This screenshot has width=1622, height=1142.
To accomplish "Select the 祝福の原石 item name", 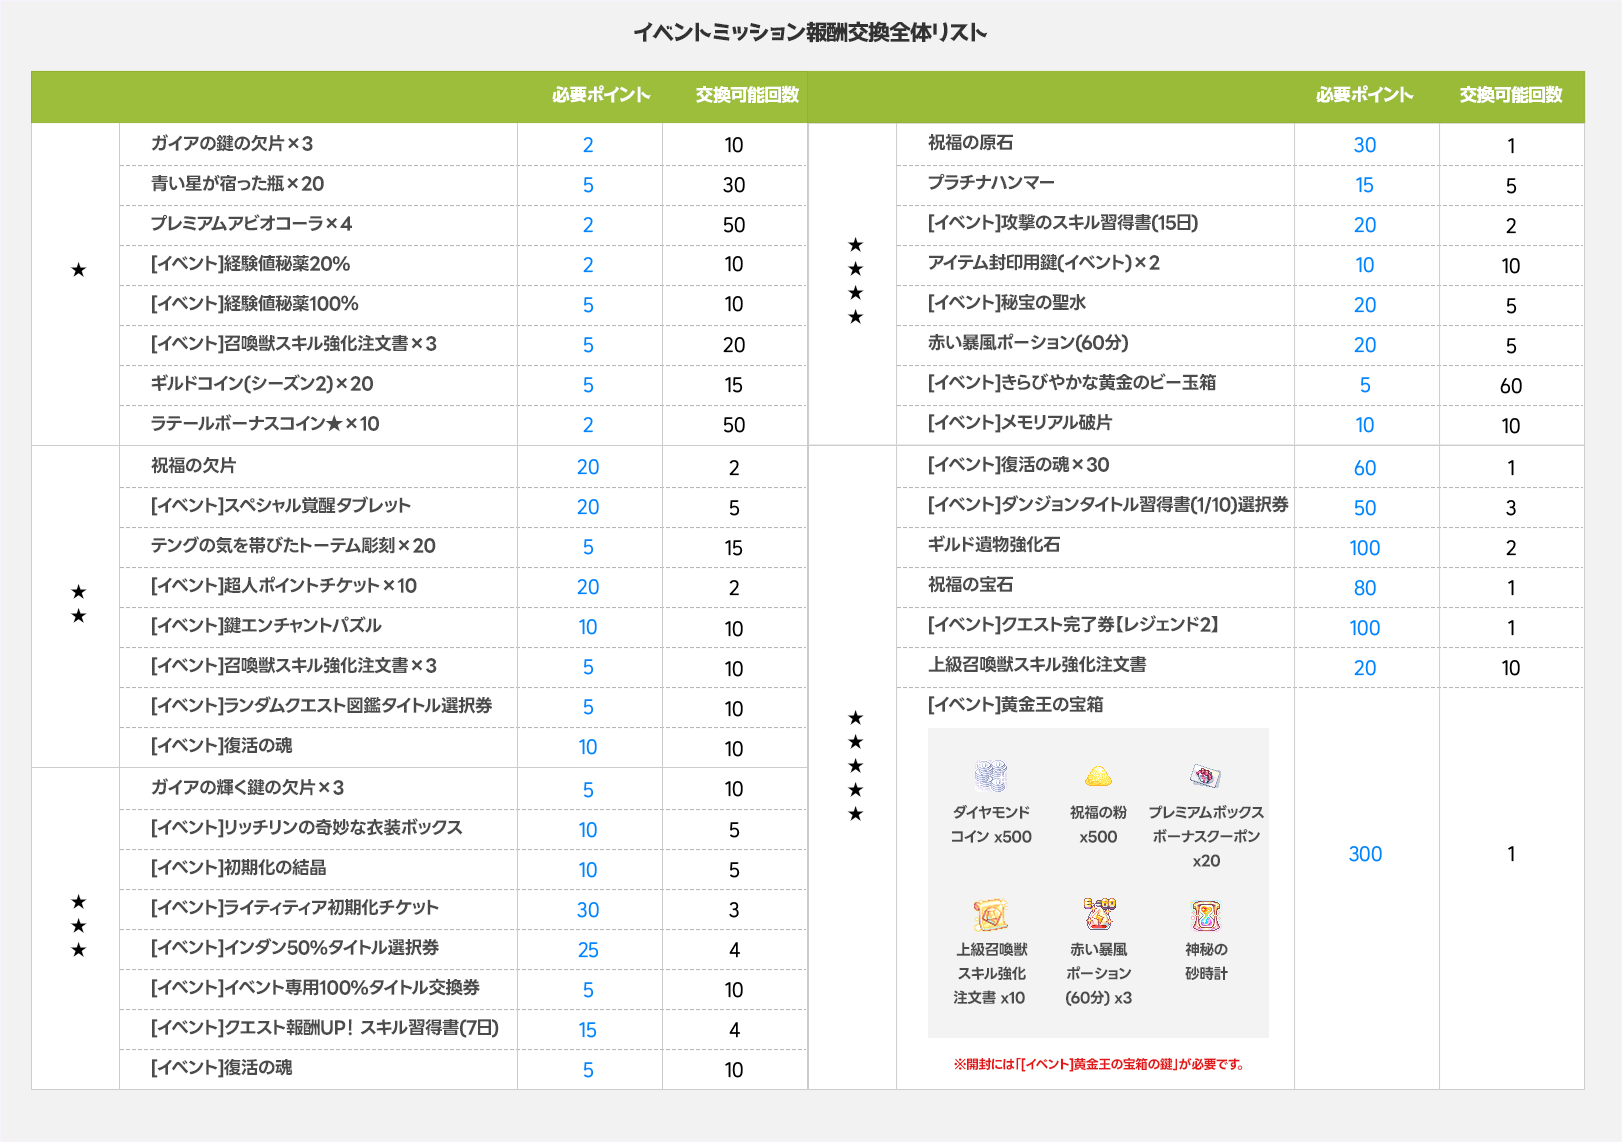I will [970, 143].
